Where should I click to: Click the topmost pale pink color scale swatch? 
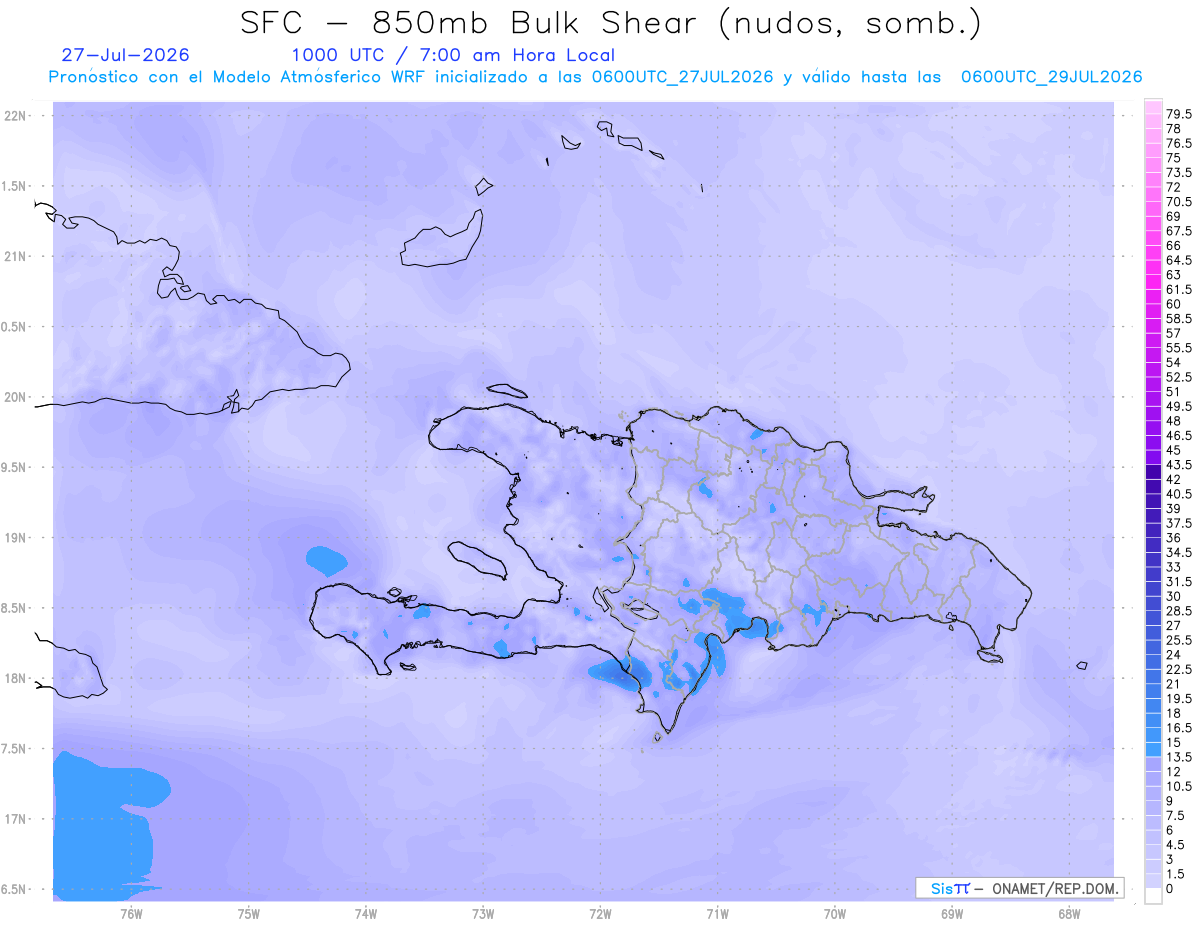coord(1153,107)
